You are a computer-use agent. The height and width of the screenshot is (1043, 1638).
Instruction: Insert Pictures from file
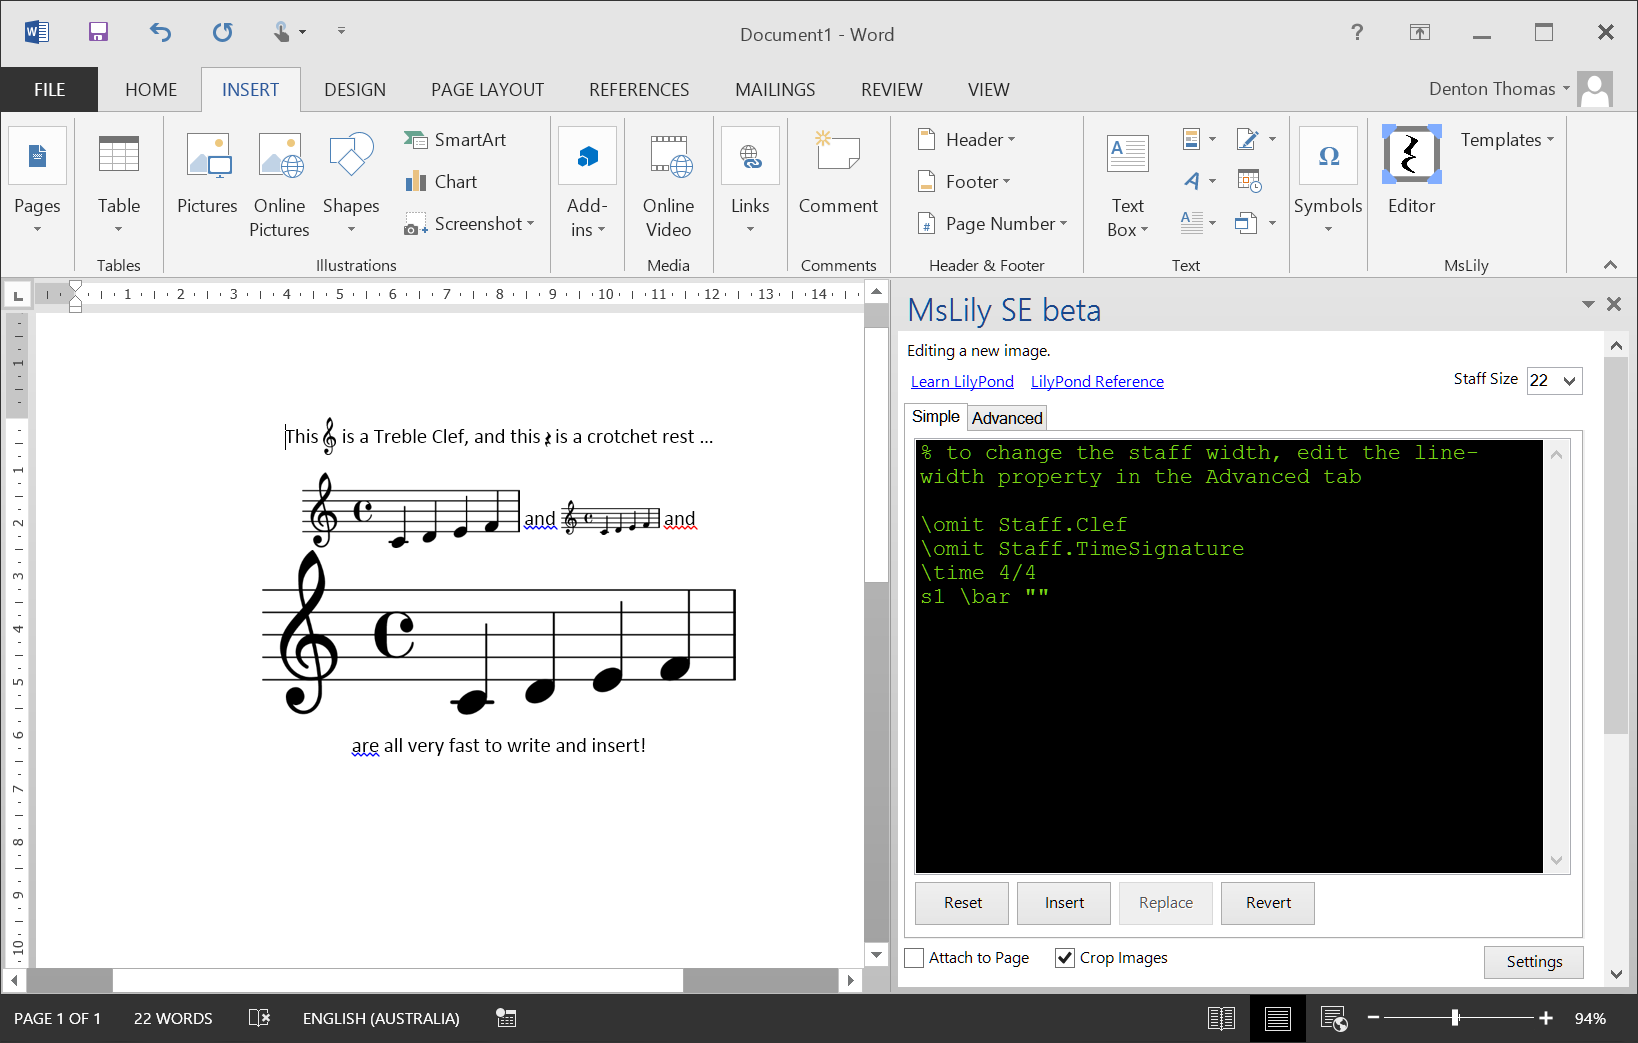tap(207, 175)
